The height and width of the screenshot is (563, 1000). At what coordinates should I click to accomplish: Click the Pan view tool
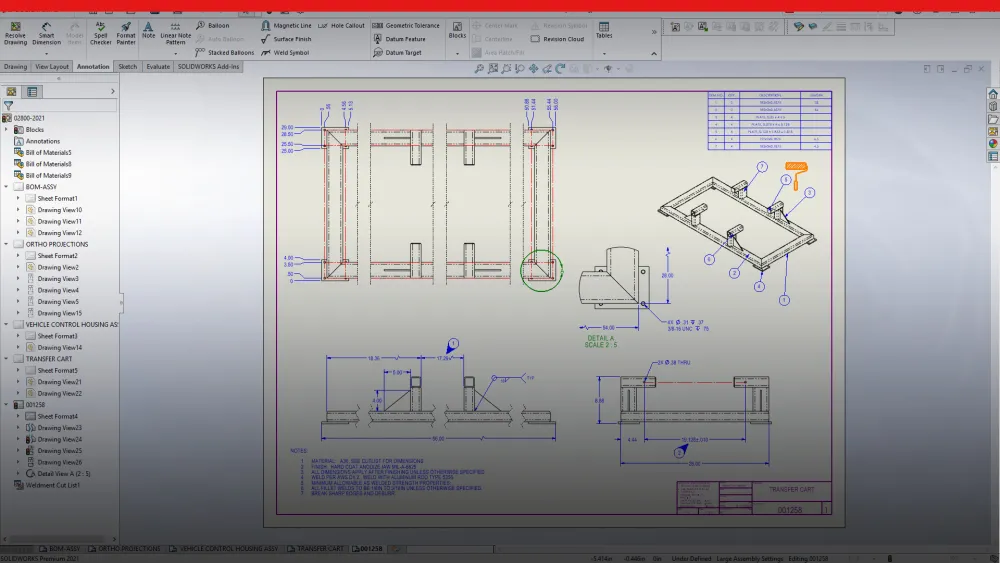click(x=533, y=68)
